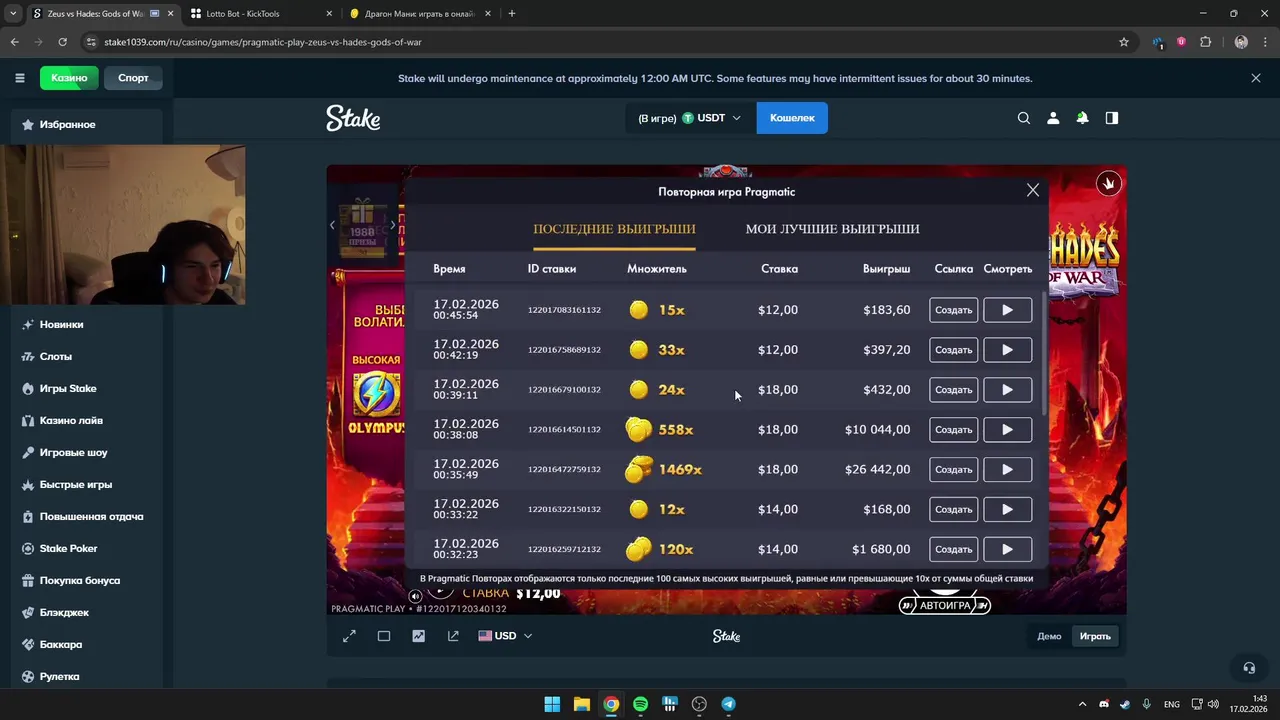Viewport: 1280px width, 720px height.
Task: Open Chrome from taskbar
Action: pos(611,704)
